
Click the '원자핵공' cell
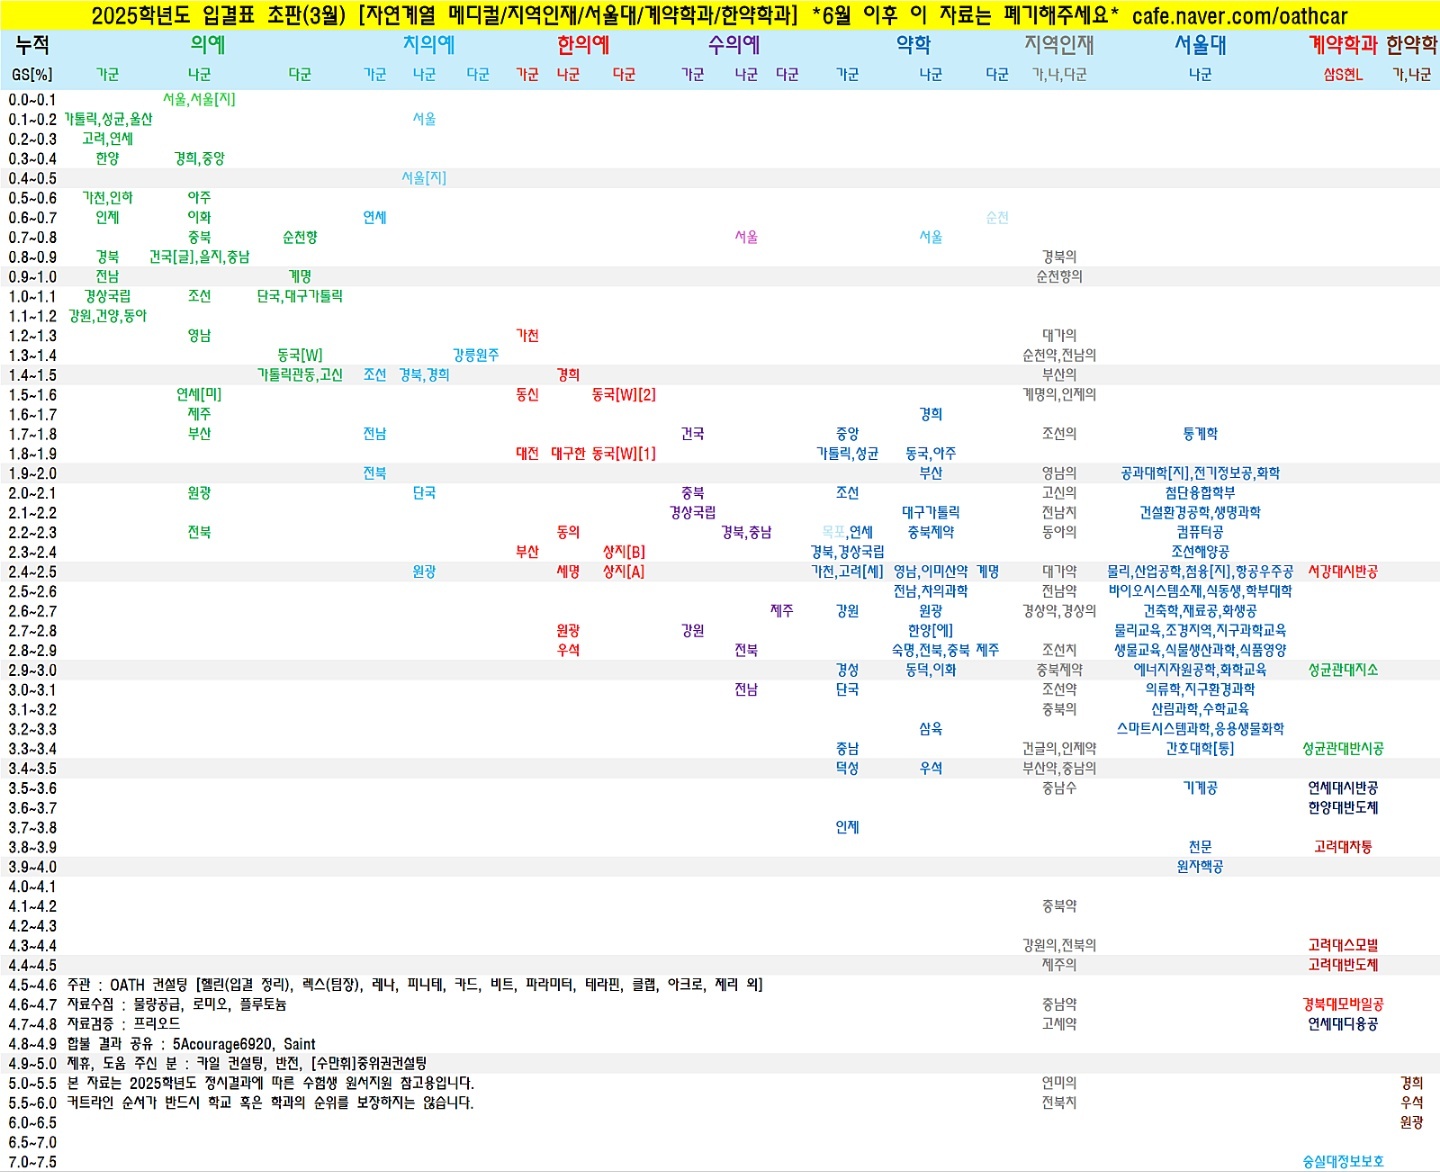tap(1200, 867)
